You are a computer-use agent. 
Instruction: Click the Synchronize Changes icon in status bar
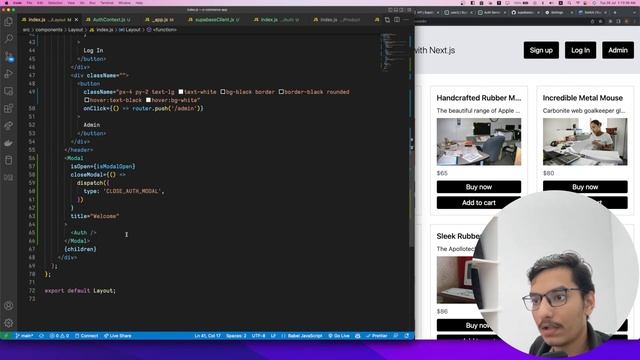(x=41, y=336)
